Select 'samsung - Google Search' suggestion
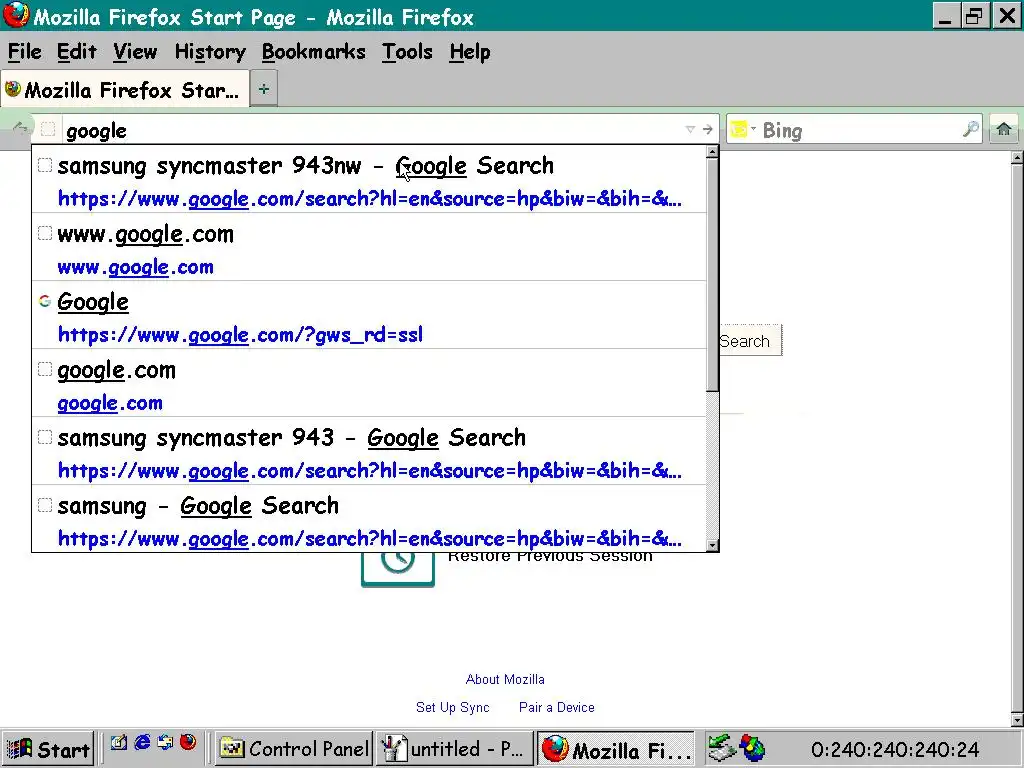Viewport: 1024px width, 768px height. tap(369, 519)
